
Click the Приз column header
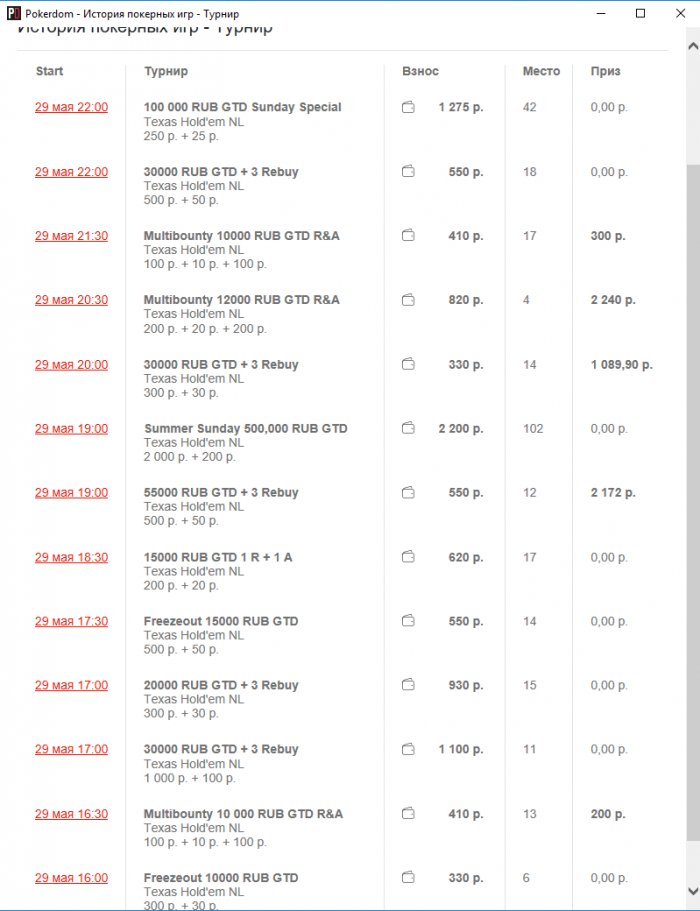click(605, 72)
